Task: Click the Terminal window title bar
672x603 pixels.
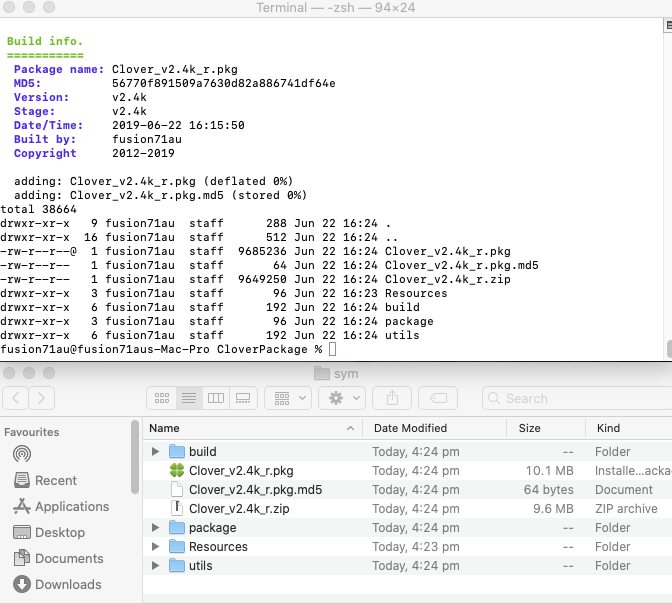Action: [x=336, y=8]
